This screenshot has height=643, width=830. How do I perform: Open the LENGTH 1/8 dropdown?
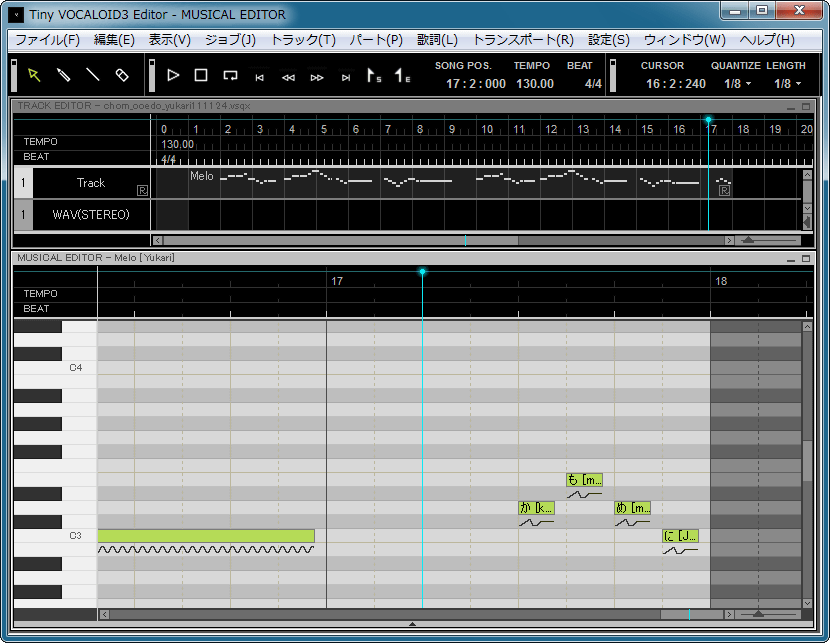787,84
